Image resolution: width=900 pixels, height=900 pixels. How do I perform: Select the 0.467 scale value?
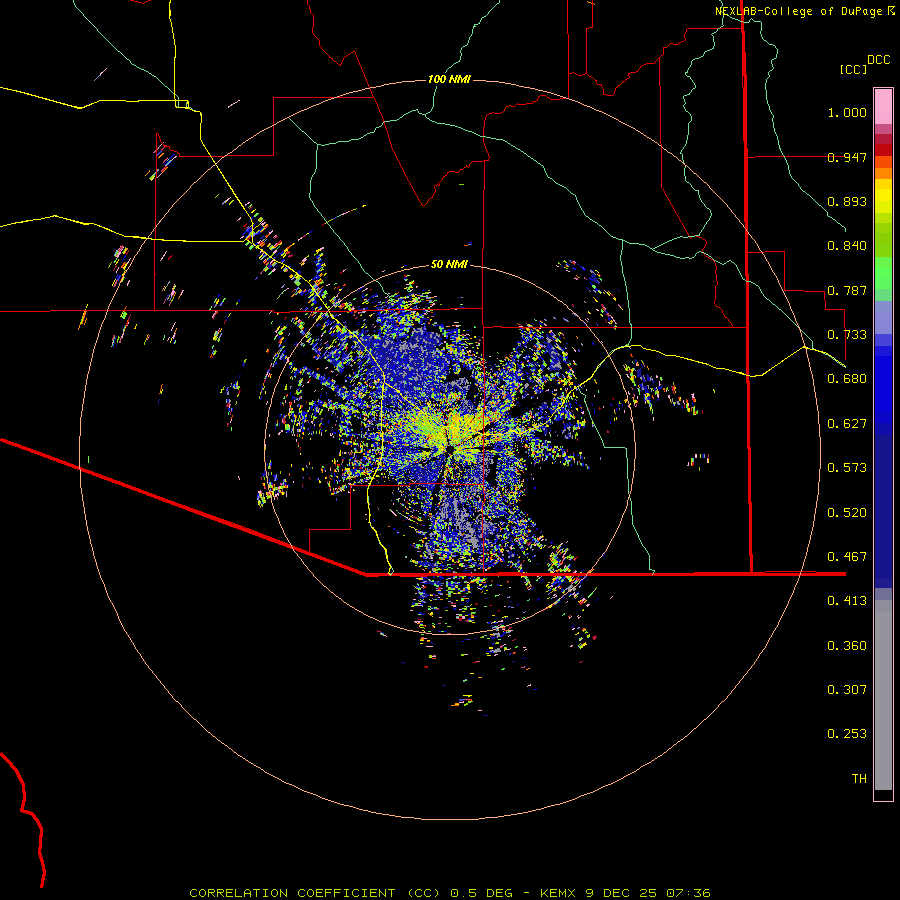[847, 557]
